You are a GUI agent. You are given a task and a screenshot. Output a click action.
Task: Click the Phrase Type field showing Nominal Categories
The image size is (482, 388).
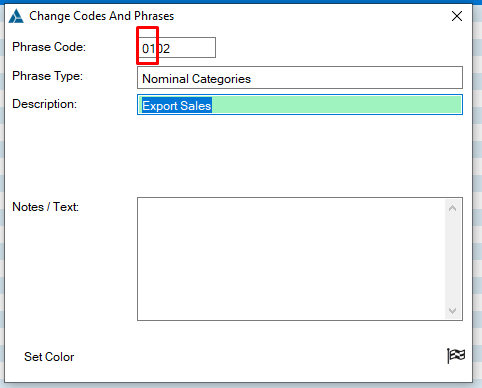[x=300, y=77]
